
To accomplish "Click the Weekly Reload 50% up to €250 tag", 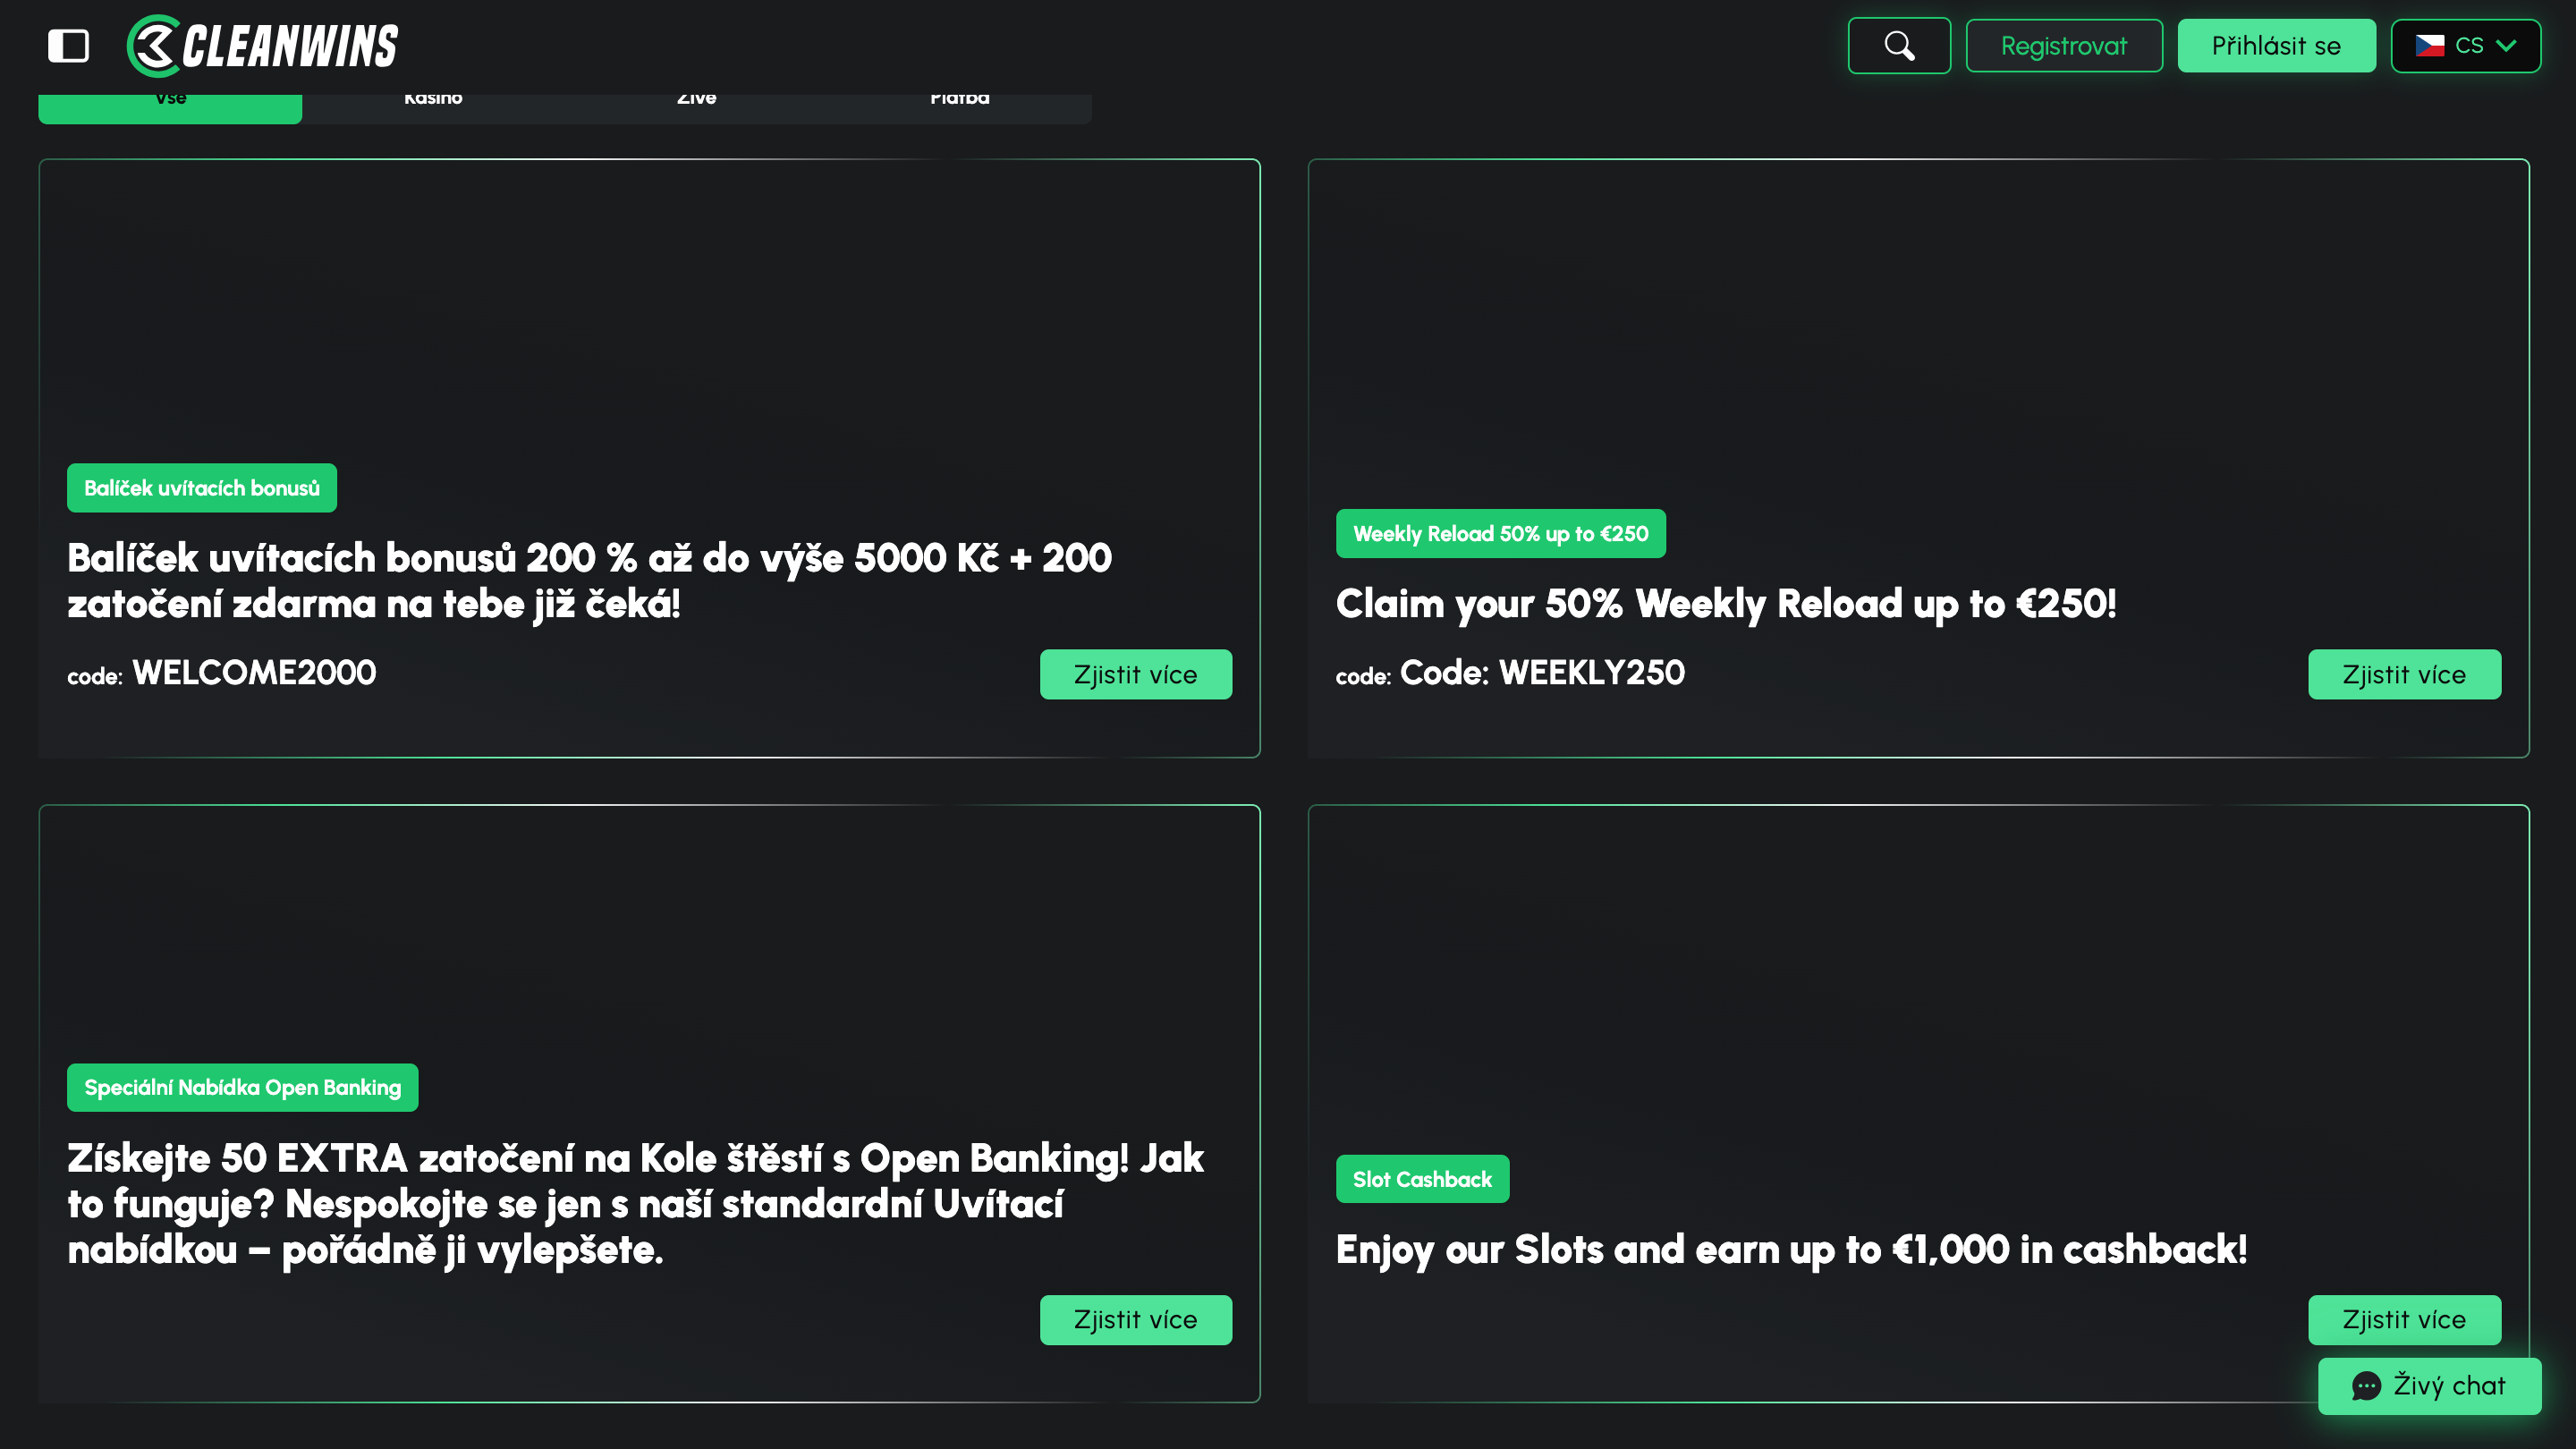I will pos(1500,533).
